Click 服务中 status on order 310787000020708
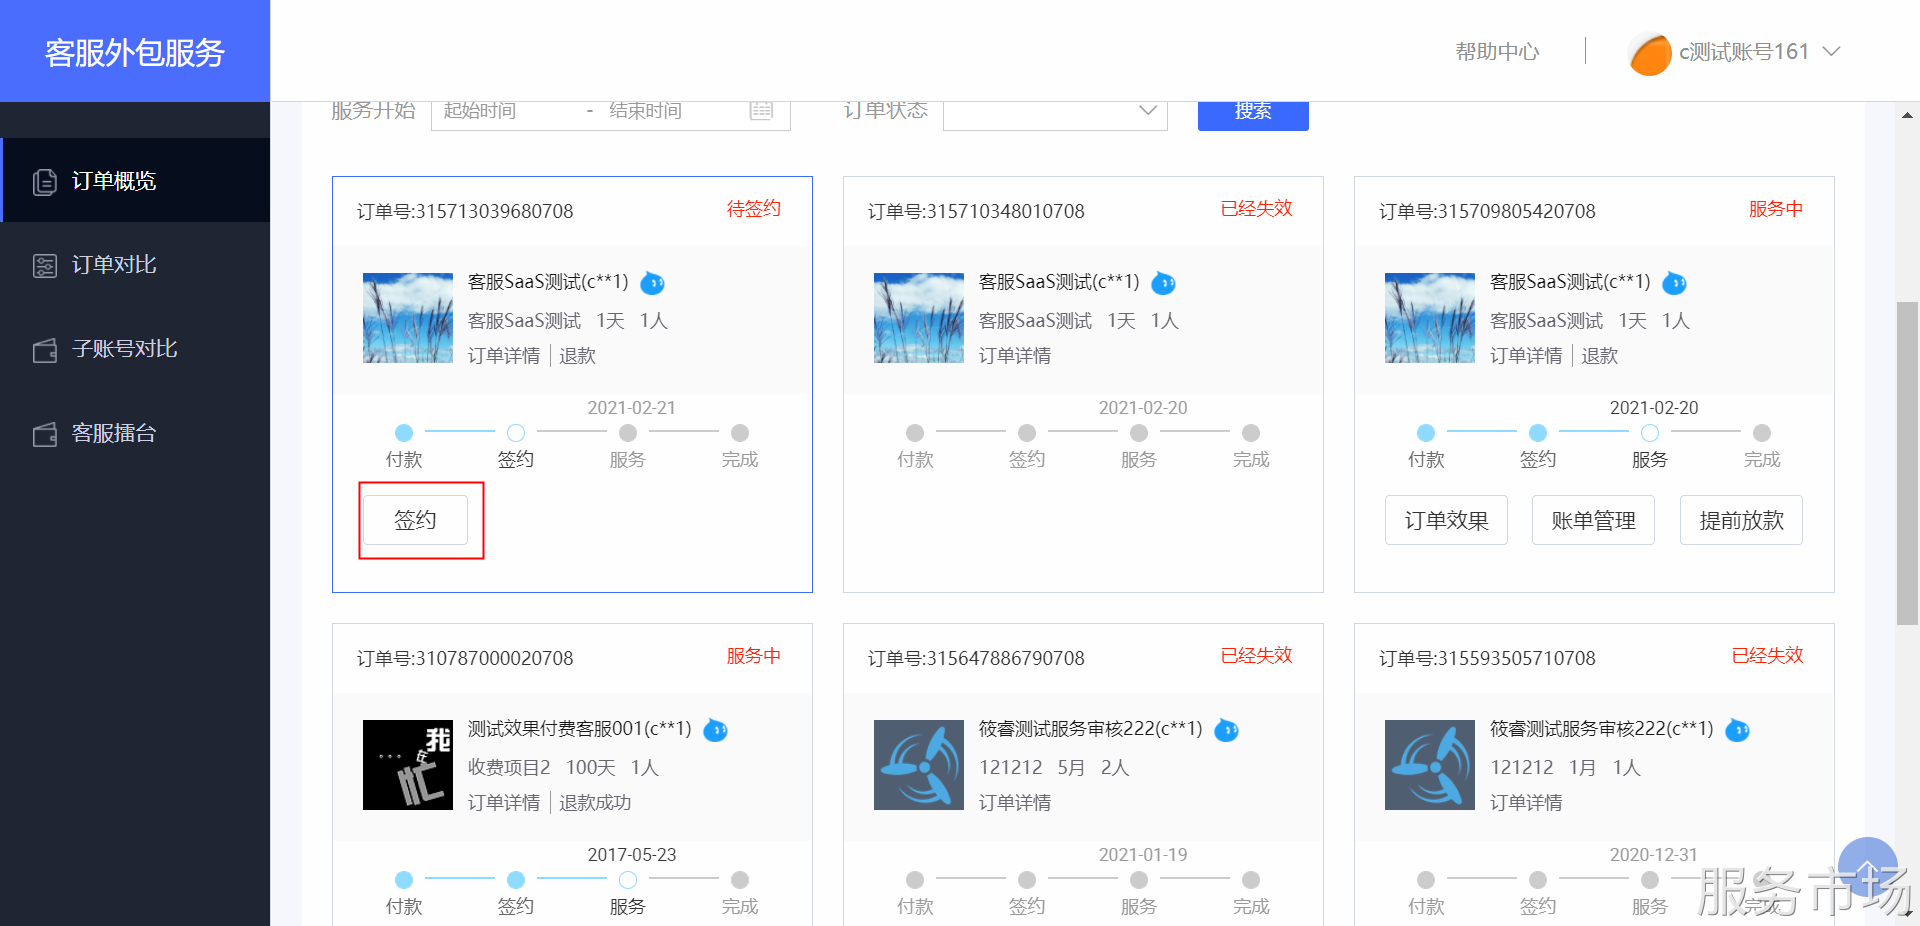Viewport: 1920px width, 926px height. pos(754,656)
